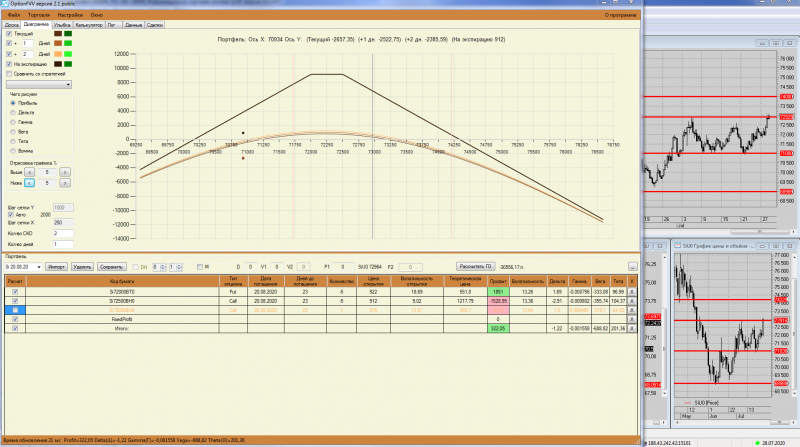Select the Дельта radio option
This screenshot has width=800, height=447.
click(13, 113)
